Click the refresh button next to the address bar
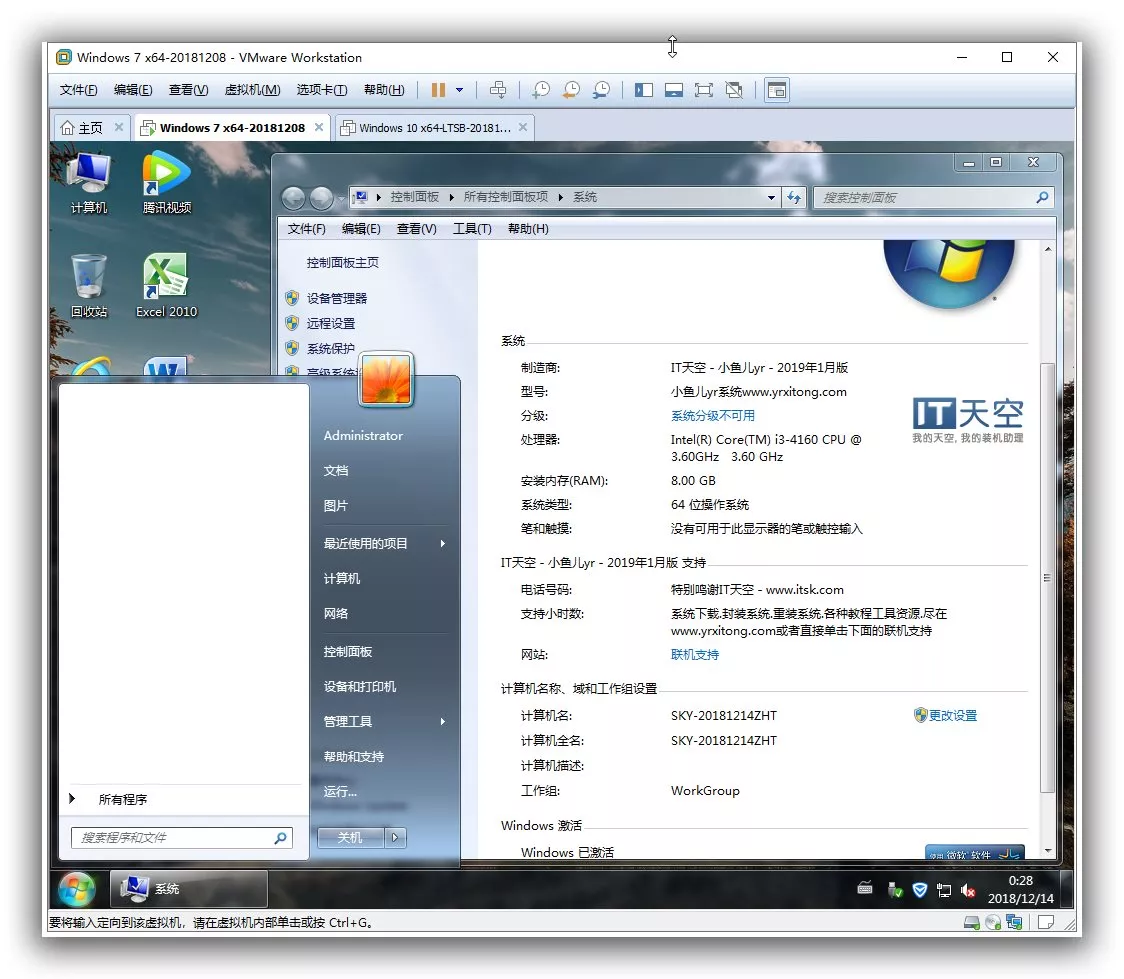The image size is (1124, 979). pyautogui.click(x=794, y=197)
